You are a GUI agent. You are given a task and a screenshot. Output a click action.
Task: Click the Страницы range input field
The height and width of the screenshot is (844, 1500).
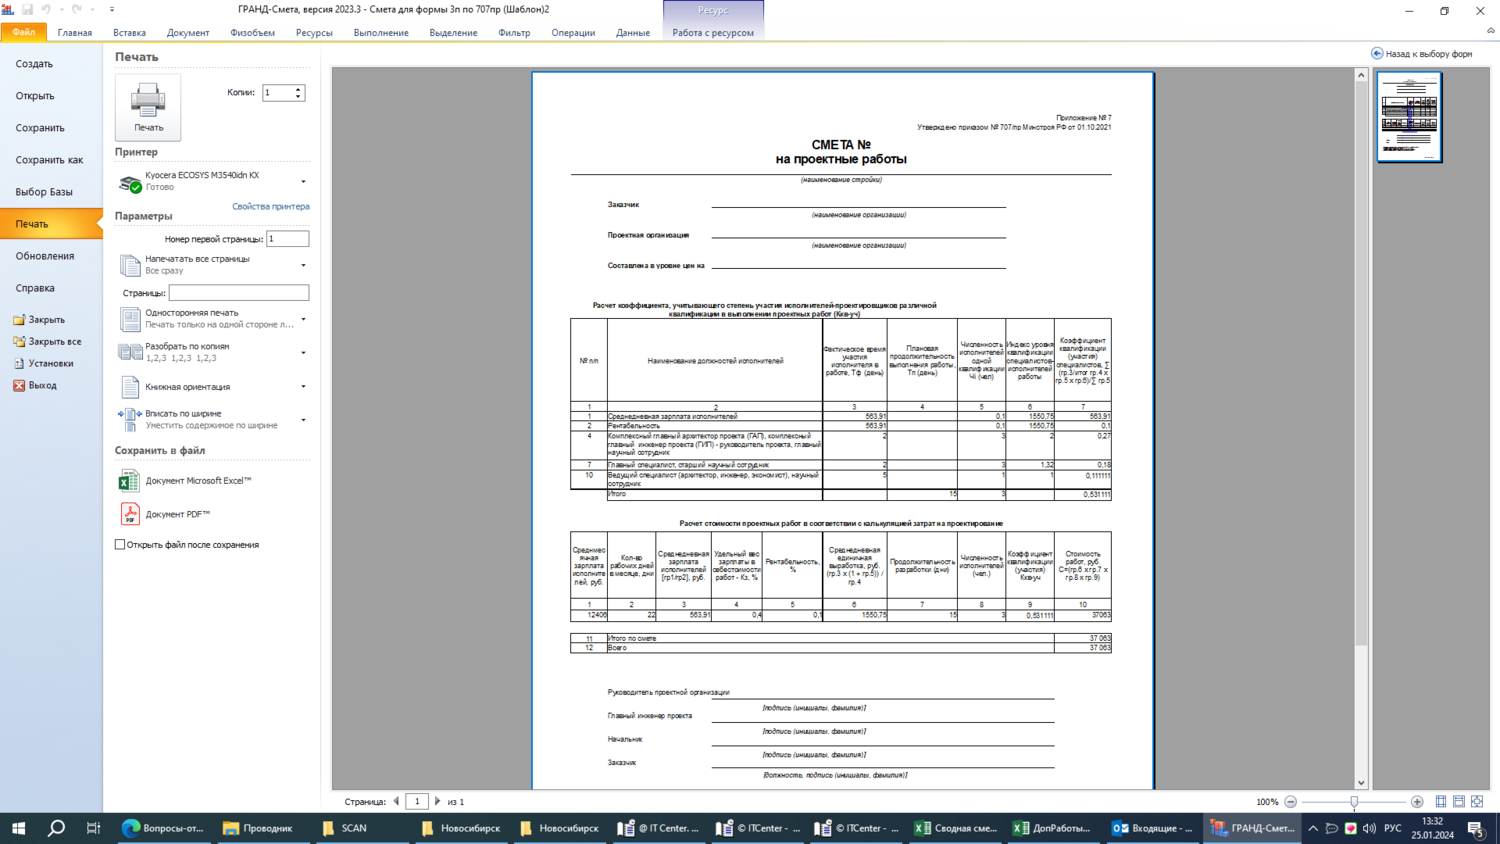[239, 293]
